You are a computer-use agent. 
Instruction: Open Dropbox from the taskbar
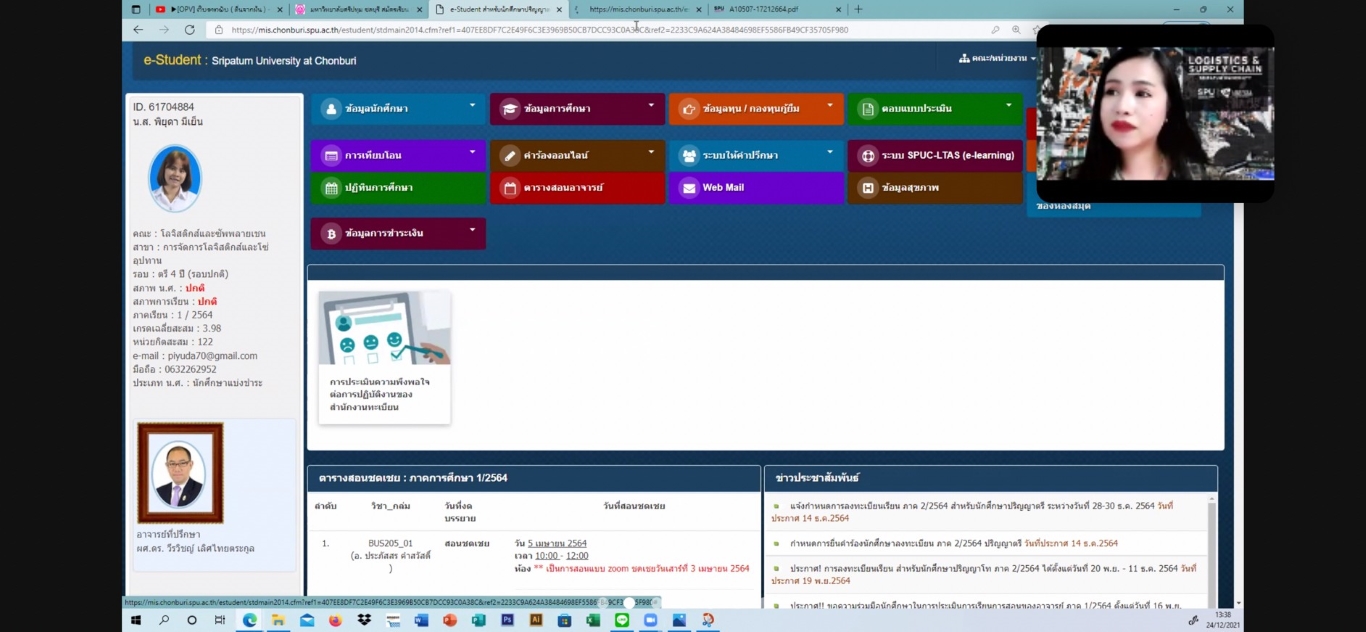pos(364,620)
